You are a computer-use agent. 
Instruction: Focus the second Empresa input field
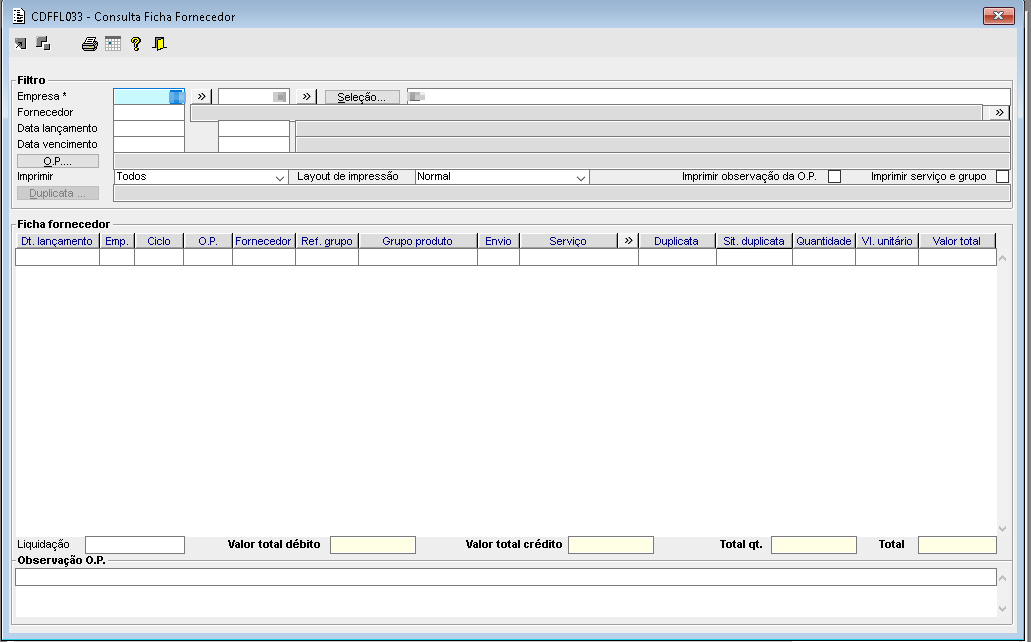click(x=254, y=97)
